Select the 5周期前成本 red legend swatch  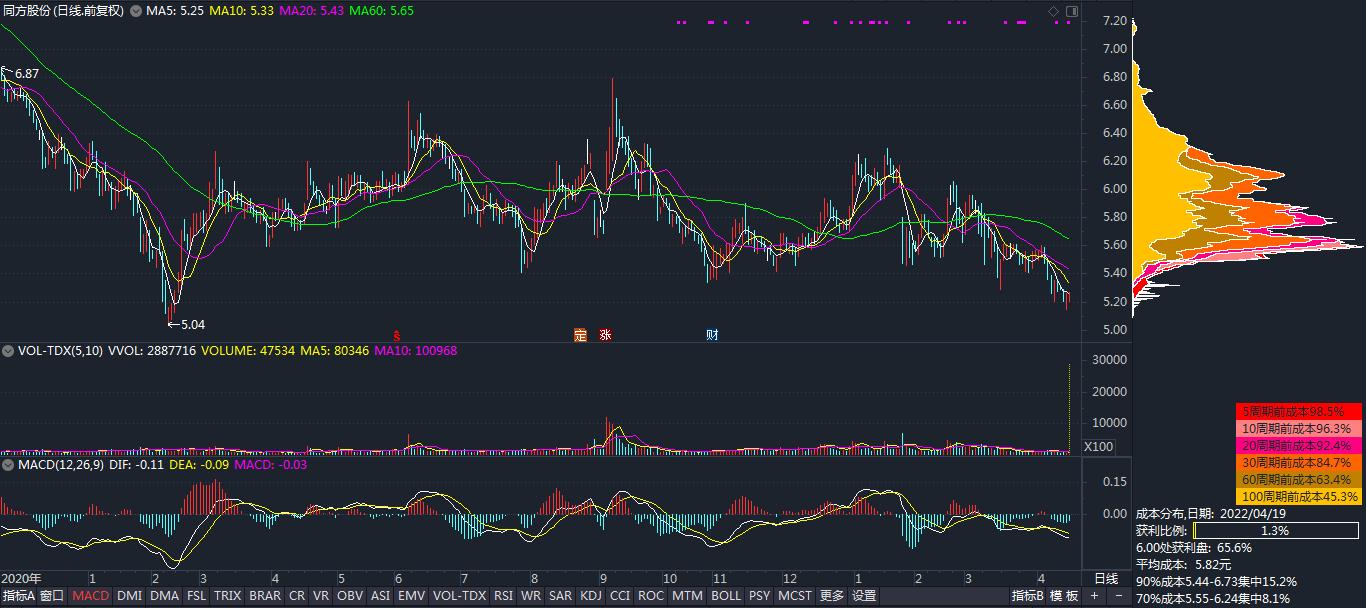click(x=1300, y=411)
